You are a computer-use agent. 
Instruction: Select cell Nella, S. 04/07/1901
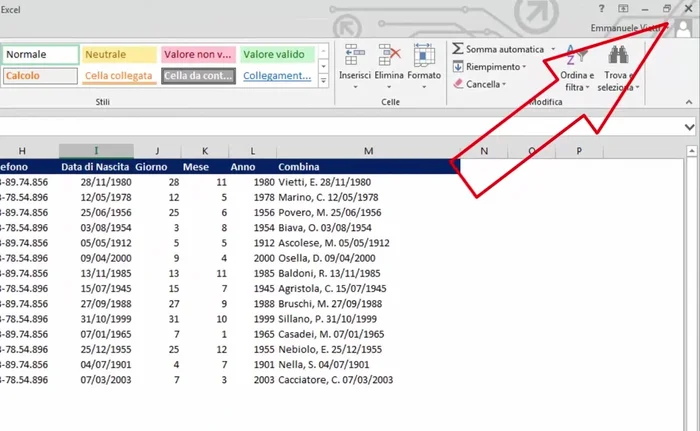(368, 364)
